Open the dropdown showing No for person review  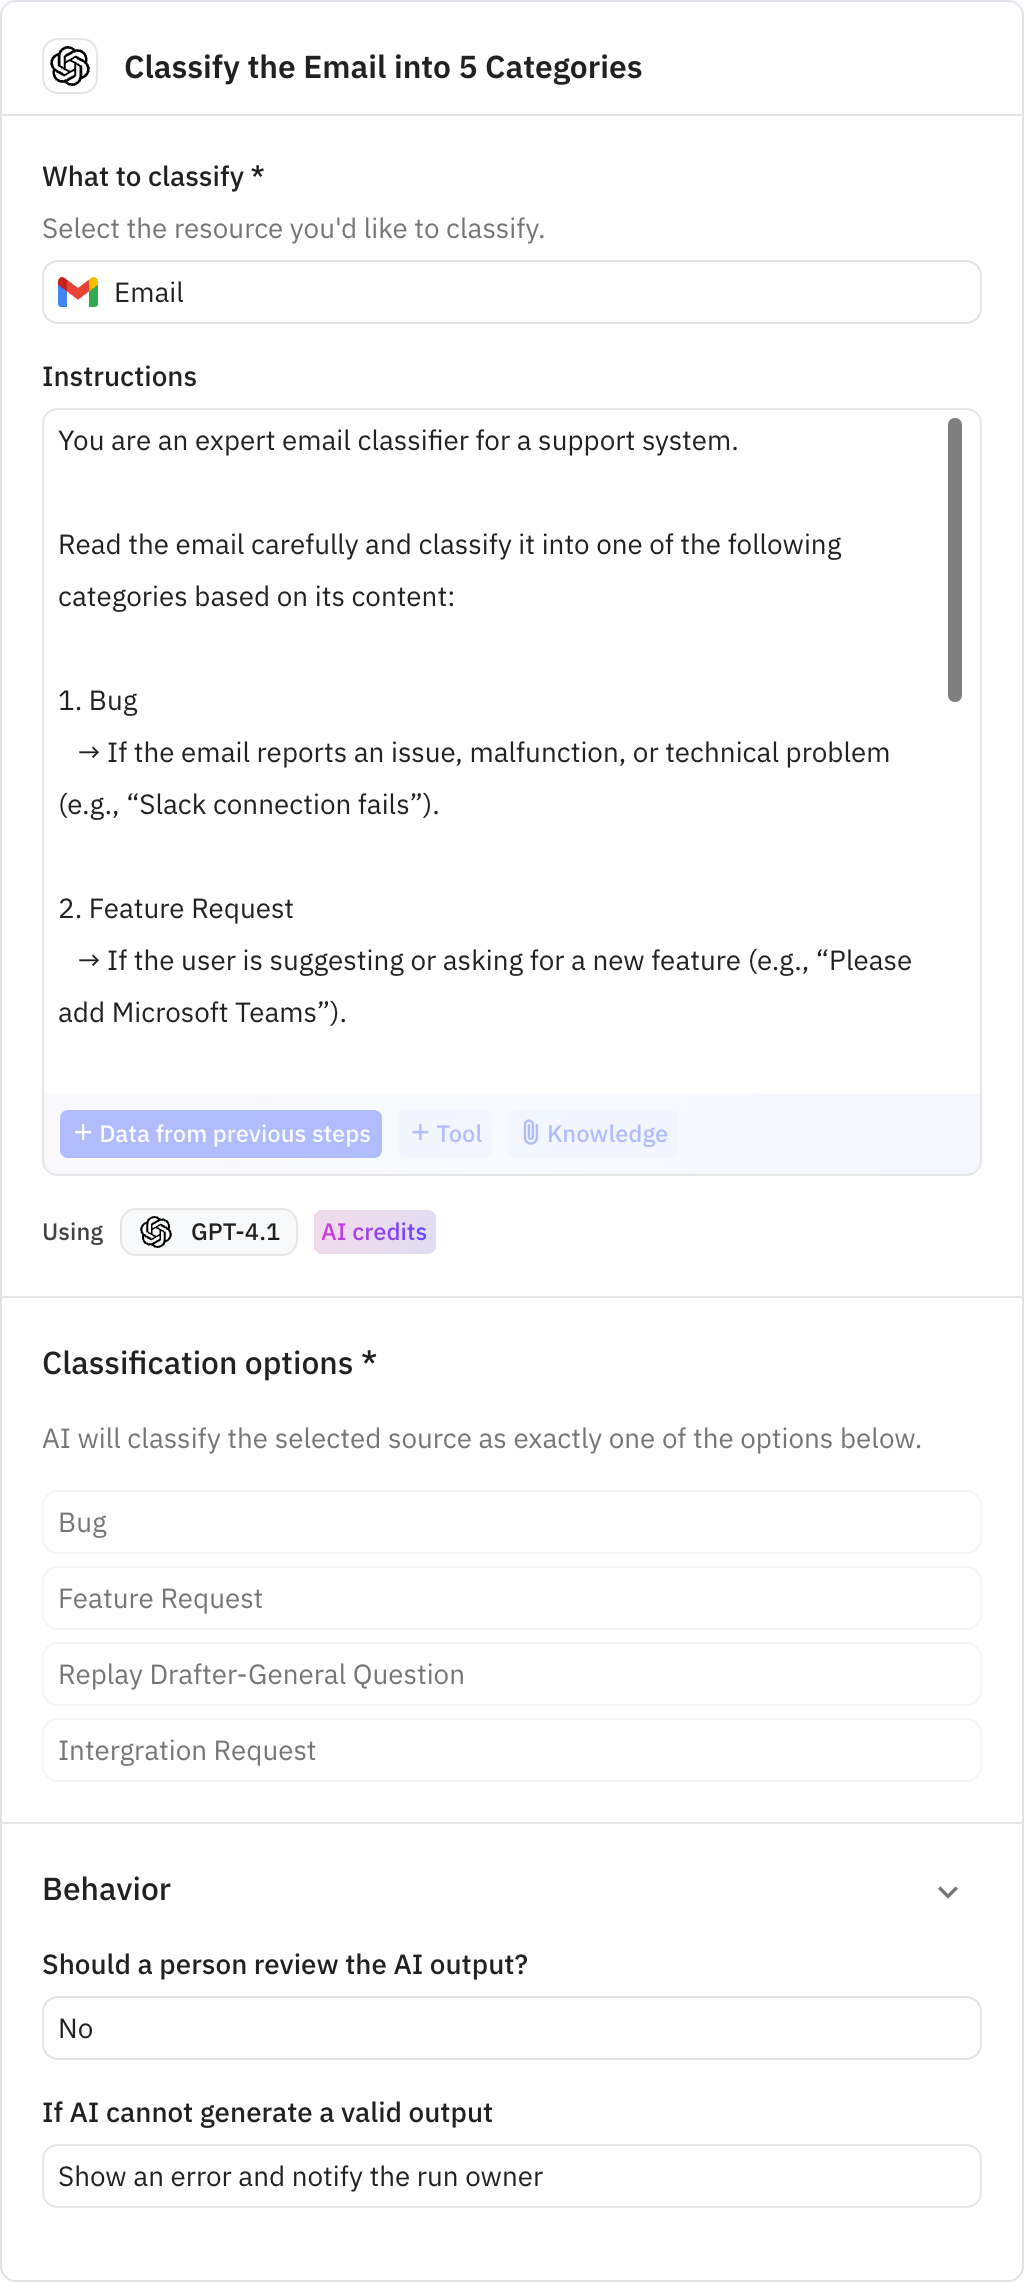(511, 2026)
